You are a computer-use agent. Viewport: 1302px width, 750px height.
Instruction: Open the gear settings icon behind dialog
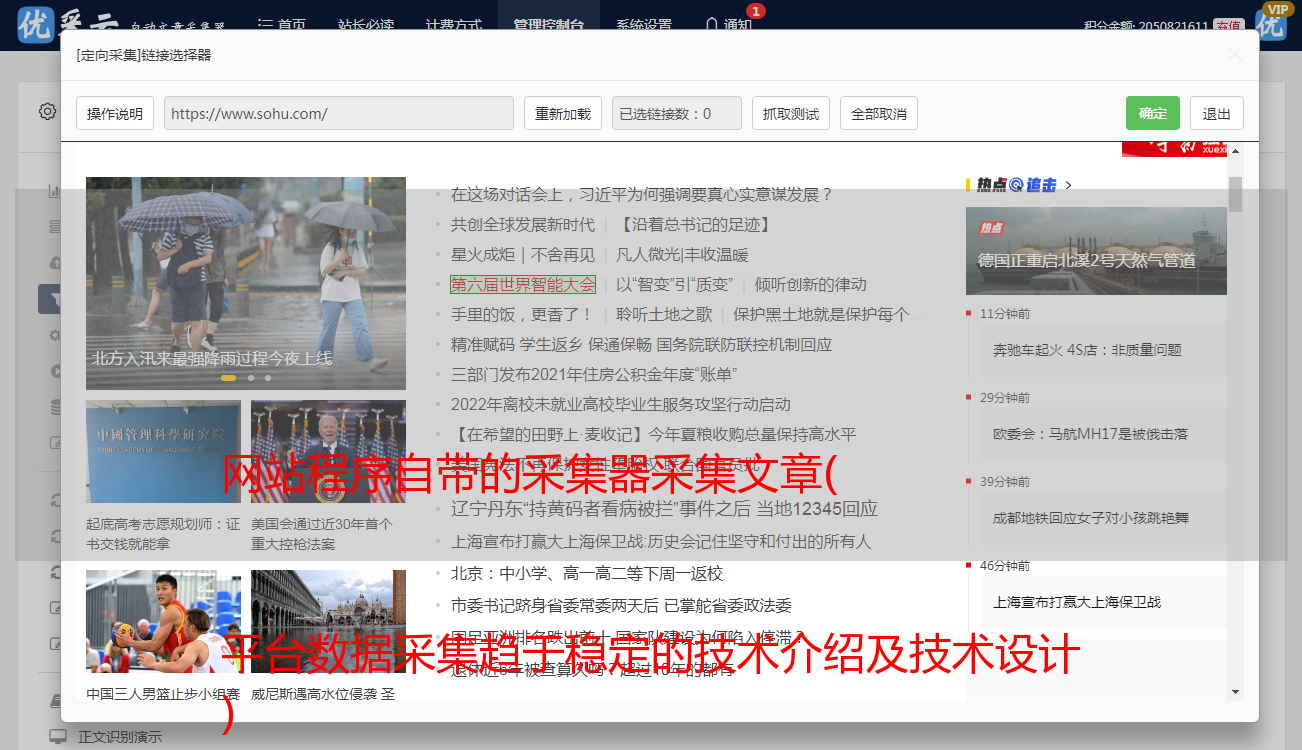[x=47, y=111]
